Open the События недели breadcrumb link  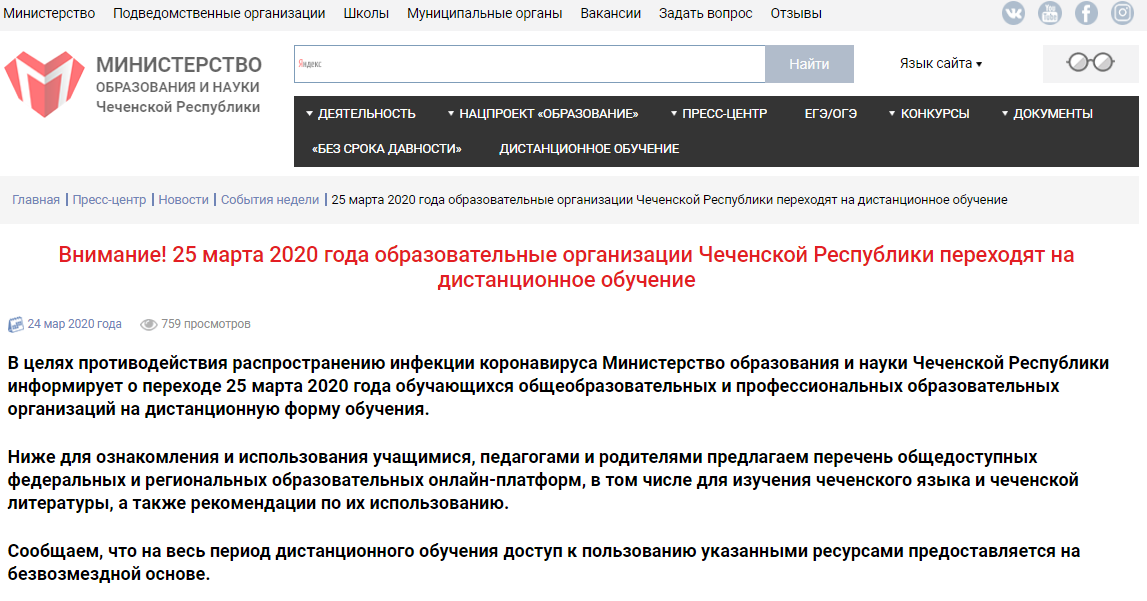pyautogui.click(x=270, y=199)
